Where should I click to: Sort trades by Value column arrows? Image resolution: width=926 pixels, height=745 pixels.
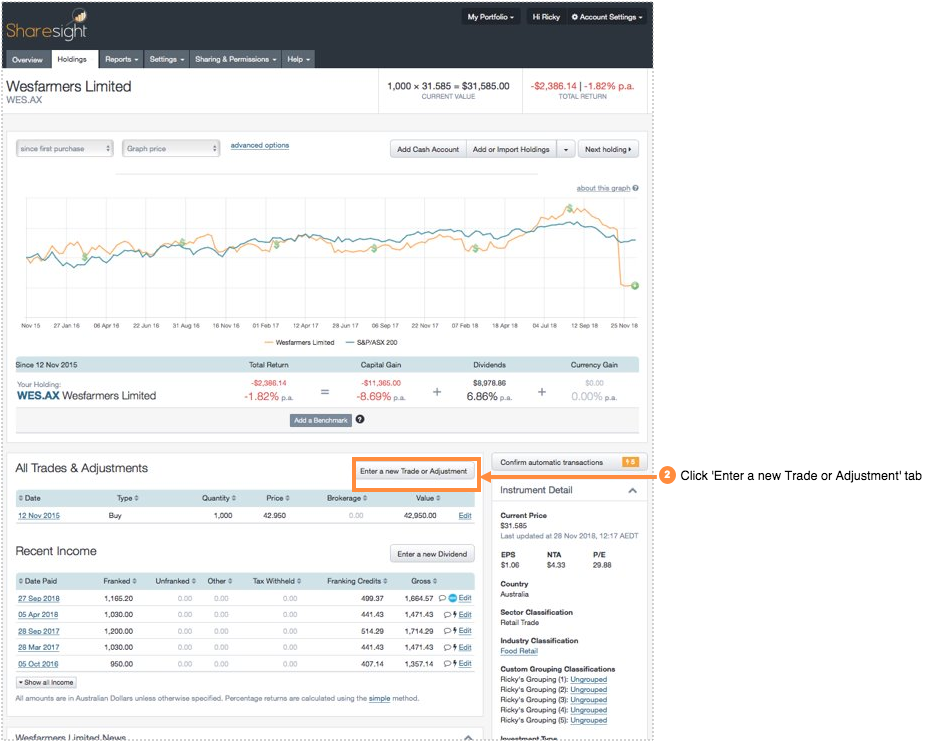tap(438, 498)
